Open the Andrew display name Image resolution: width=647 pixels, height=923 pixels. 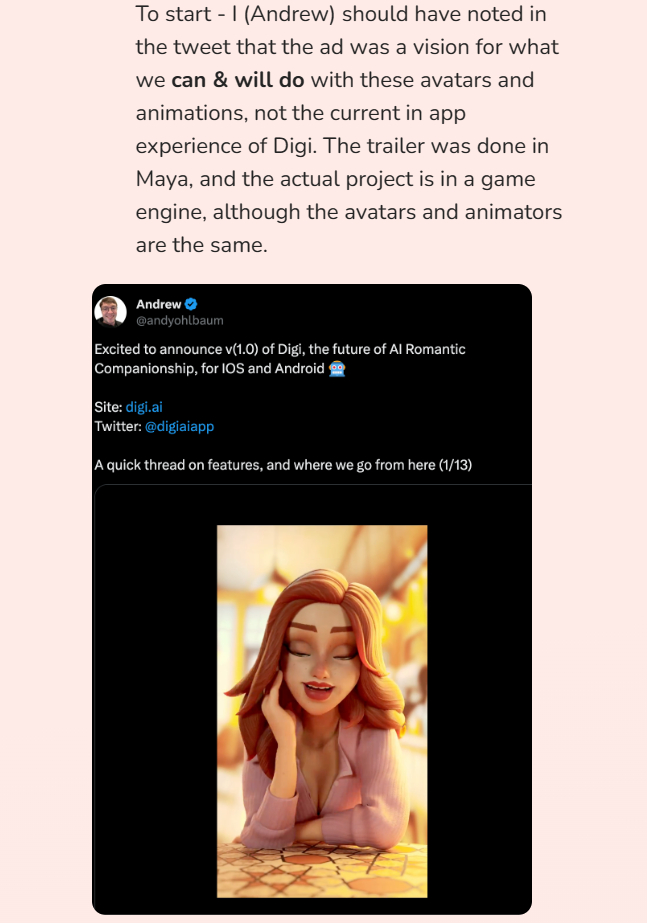tap(158, 304)
